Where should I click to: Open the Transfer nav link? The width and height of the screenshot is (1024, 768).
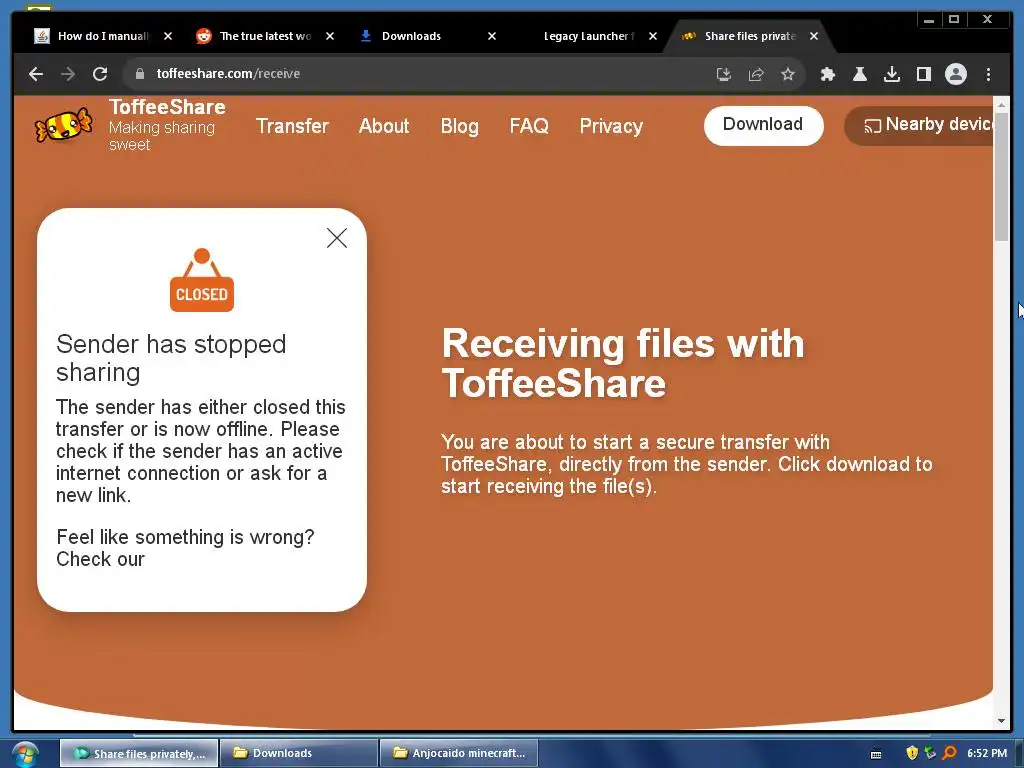292,125
